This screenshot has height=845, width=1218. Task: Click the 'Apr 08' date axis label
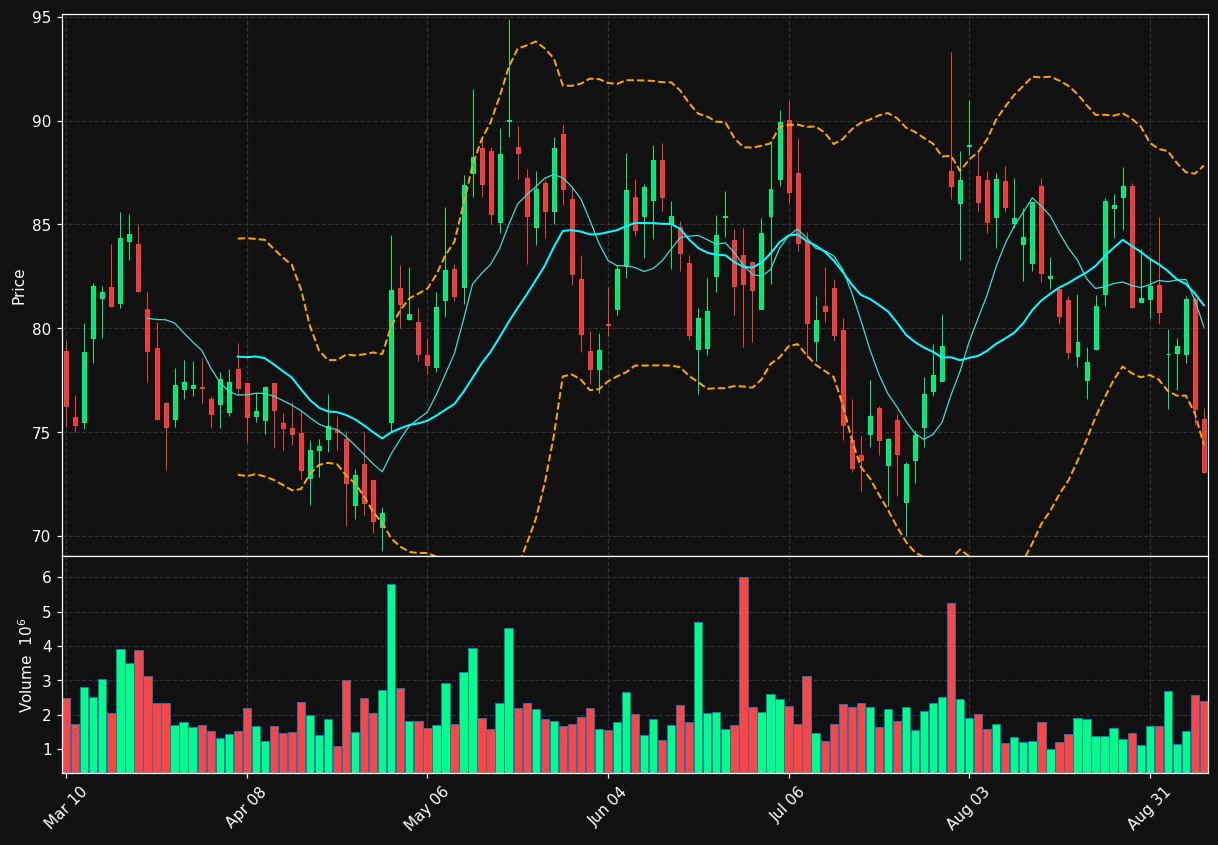245,808
